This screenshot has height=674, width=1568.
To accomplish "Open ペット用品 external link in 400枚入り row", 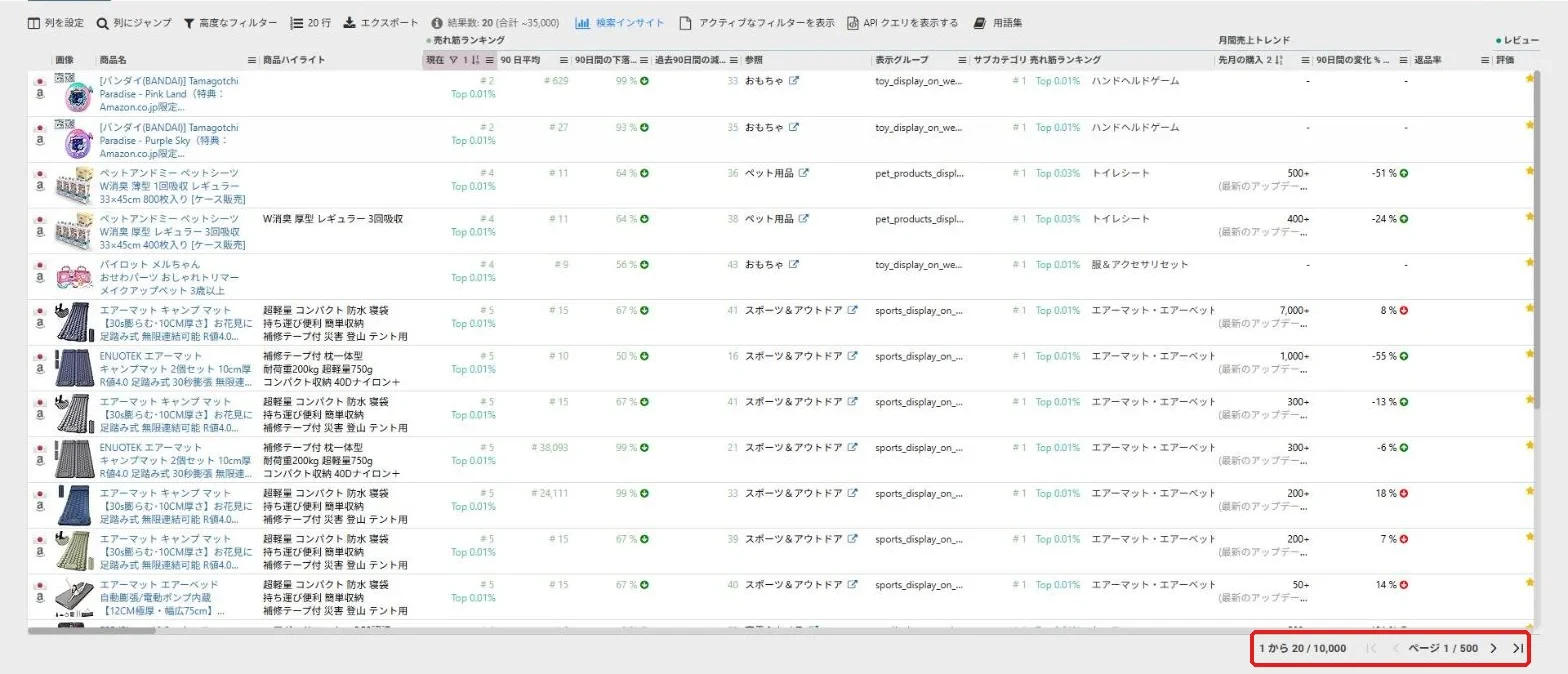I will pos(804,219).
